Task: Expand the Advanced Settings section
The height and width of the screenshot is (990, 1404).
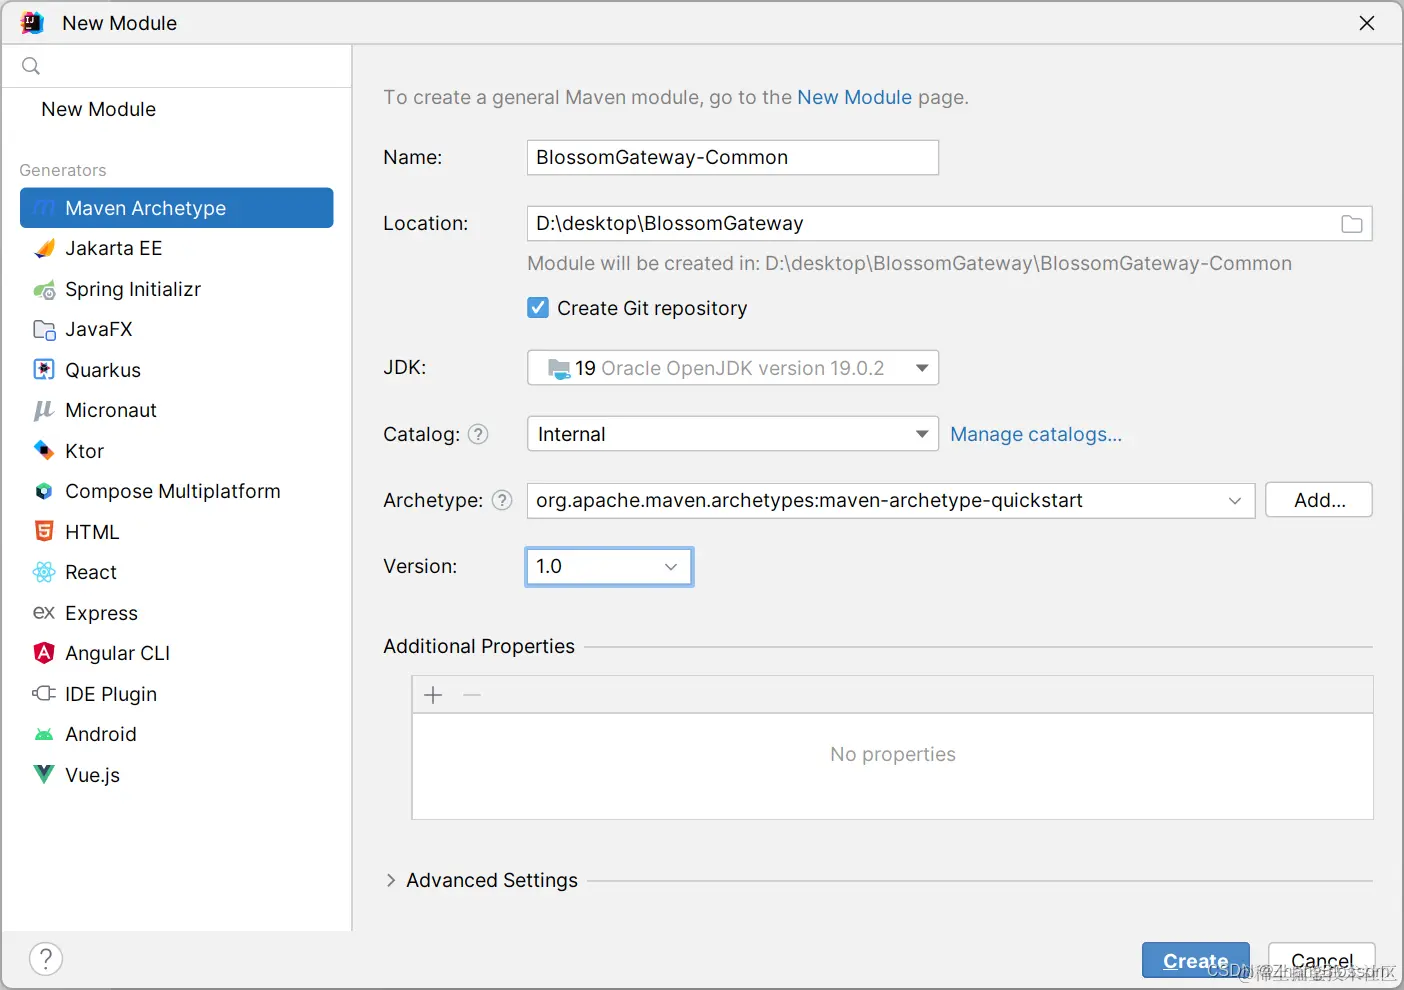Action: click(391, 880)
